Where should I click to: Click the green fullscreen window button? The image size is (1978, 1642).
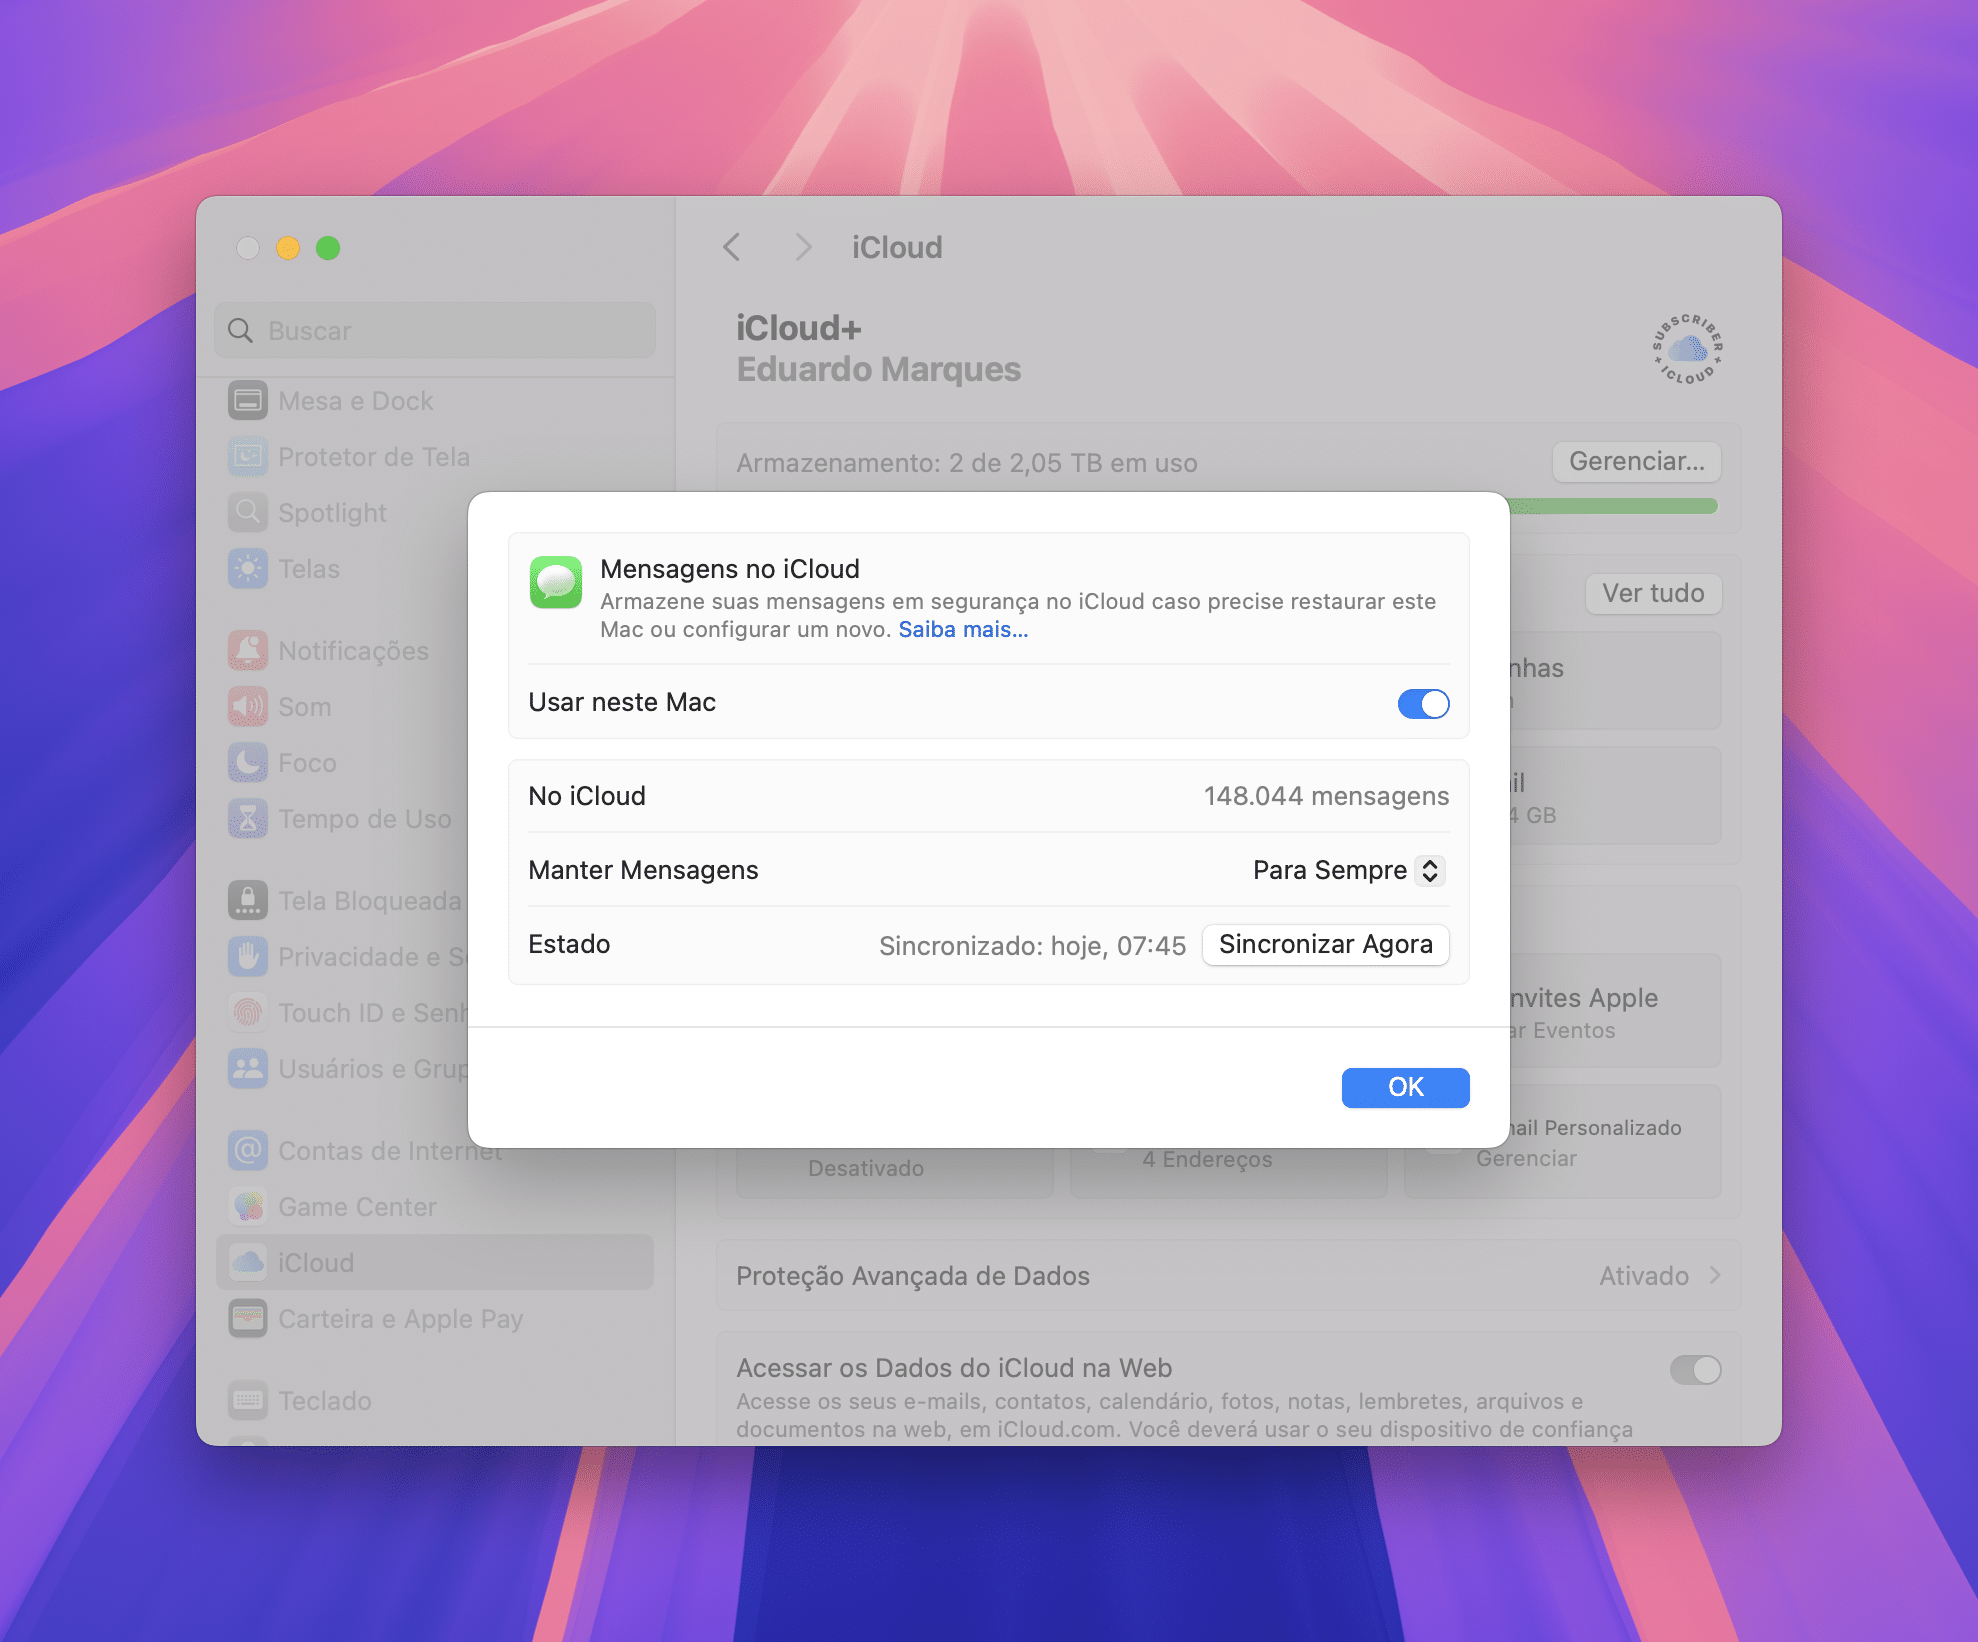coord(328,248)
